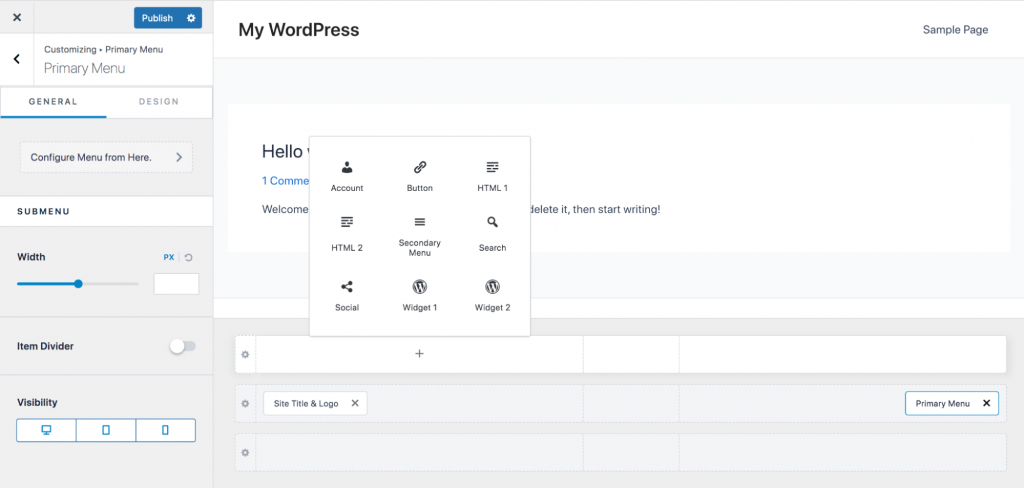
Task: Open the PX unit selector for Width
Action: pyautogui.click(x=168, y=257)
